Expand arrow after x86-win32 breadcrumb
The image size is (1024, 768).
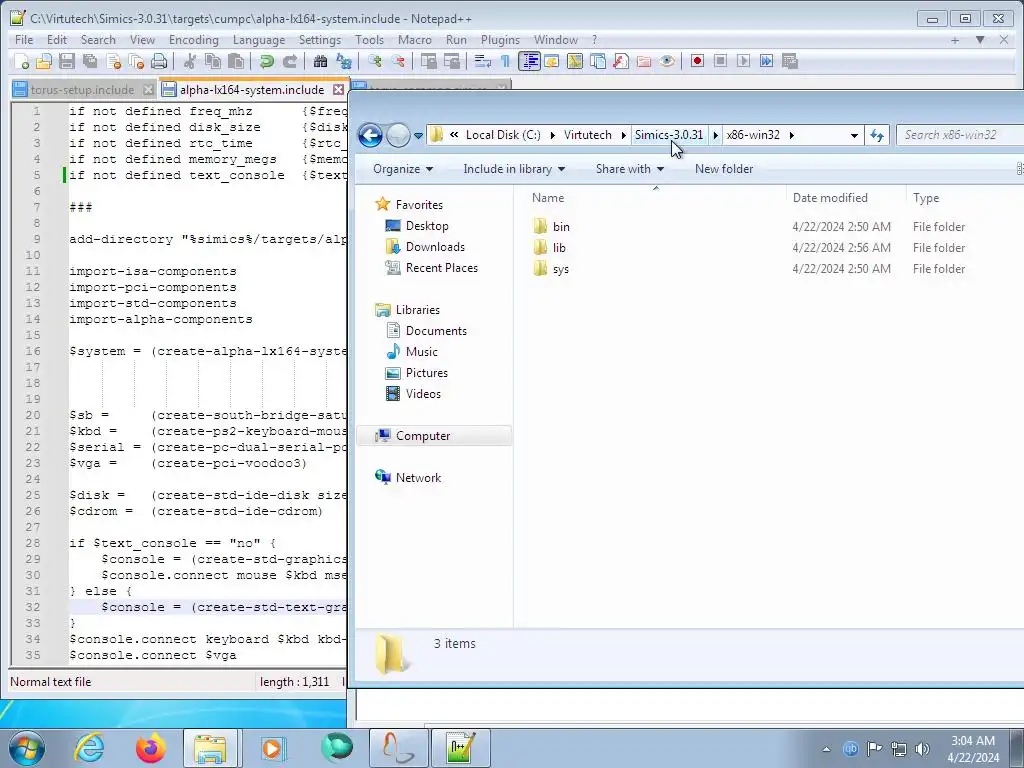click(x=792, y=135)
